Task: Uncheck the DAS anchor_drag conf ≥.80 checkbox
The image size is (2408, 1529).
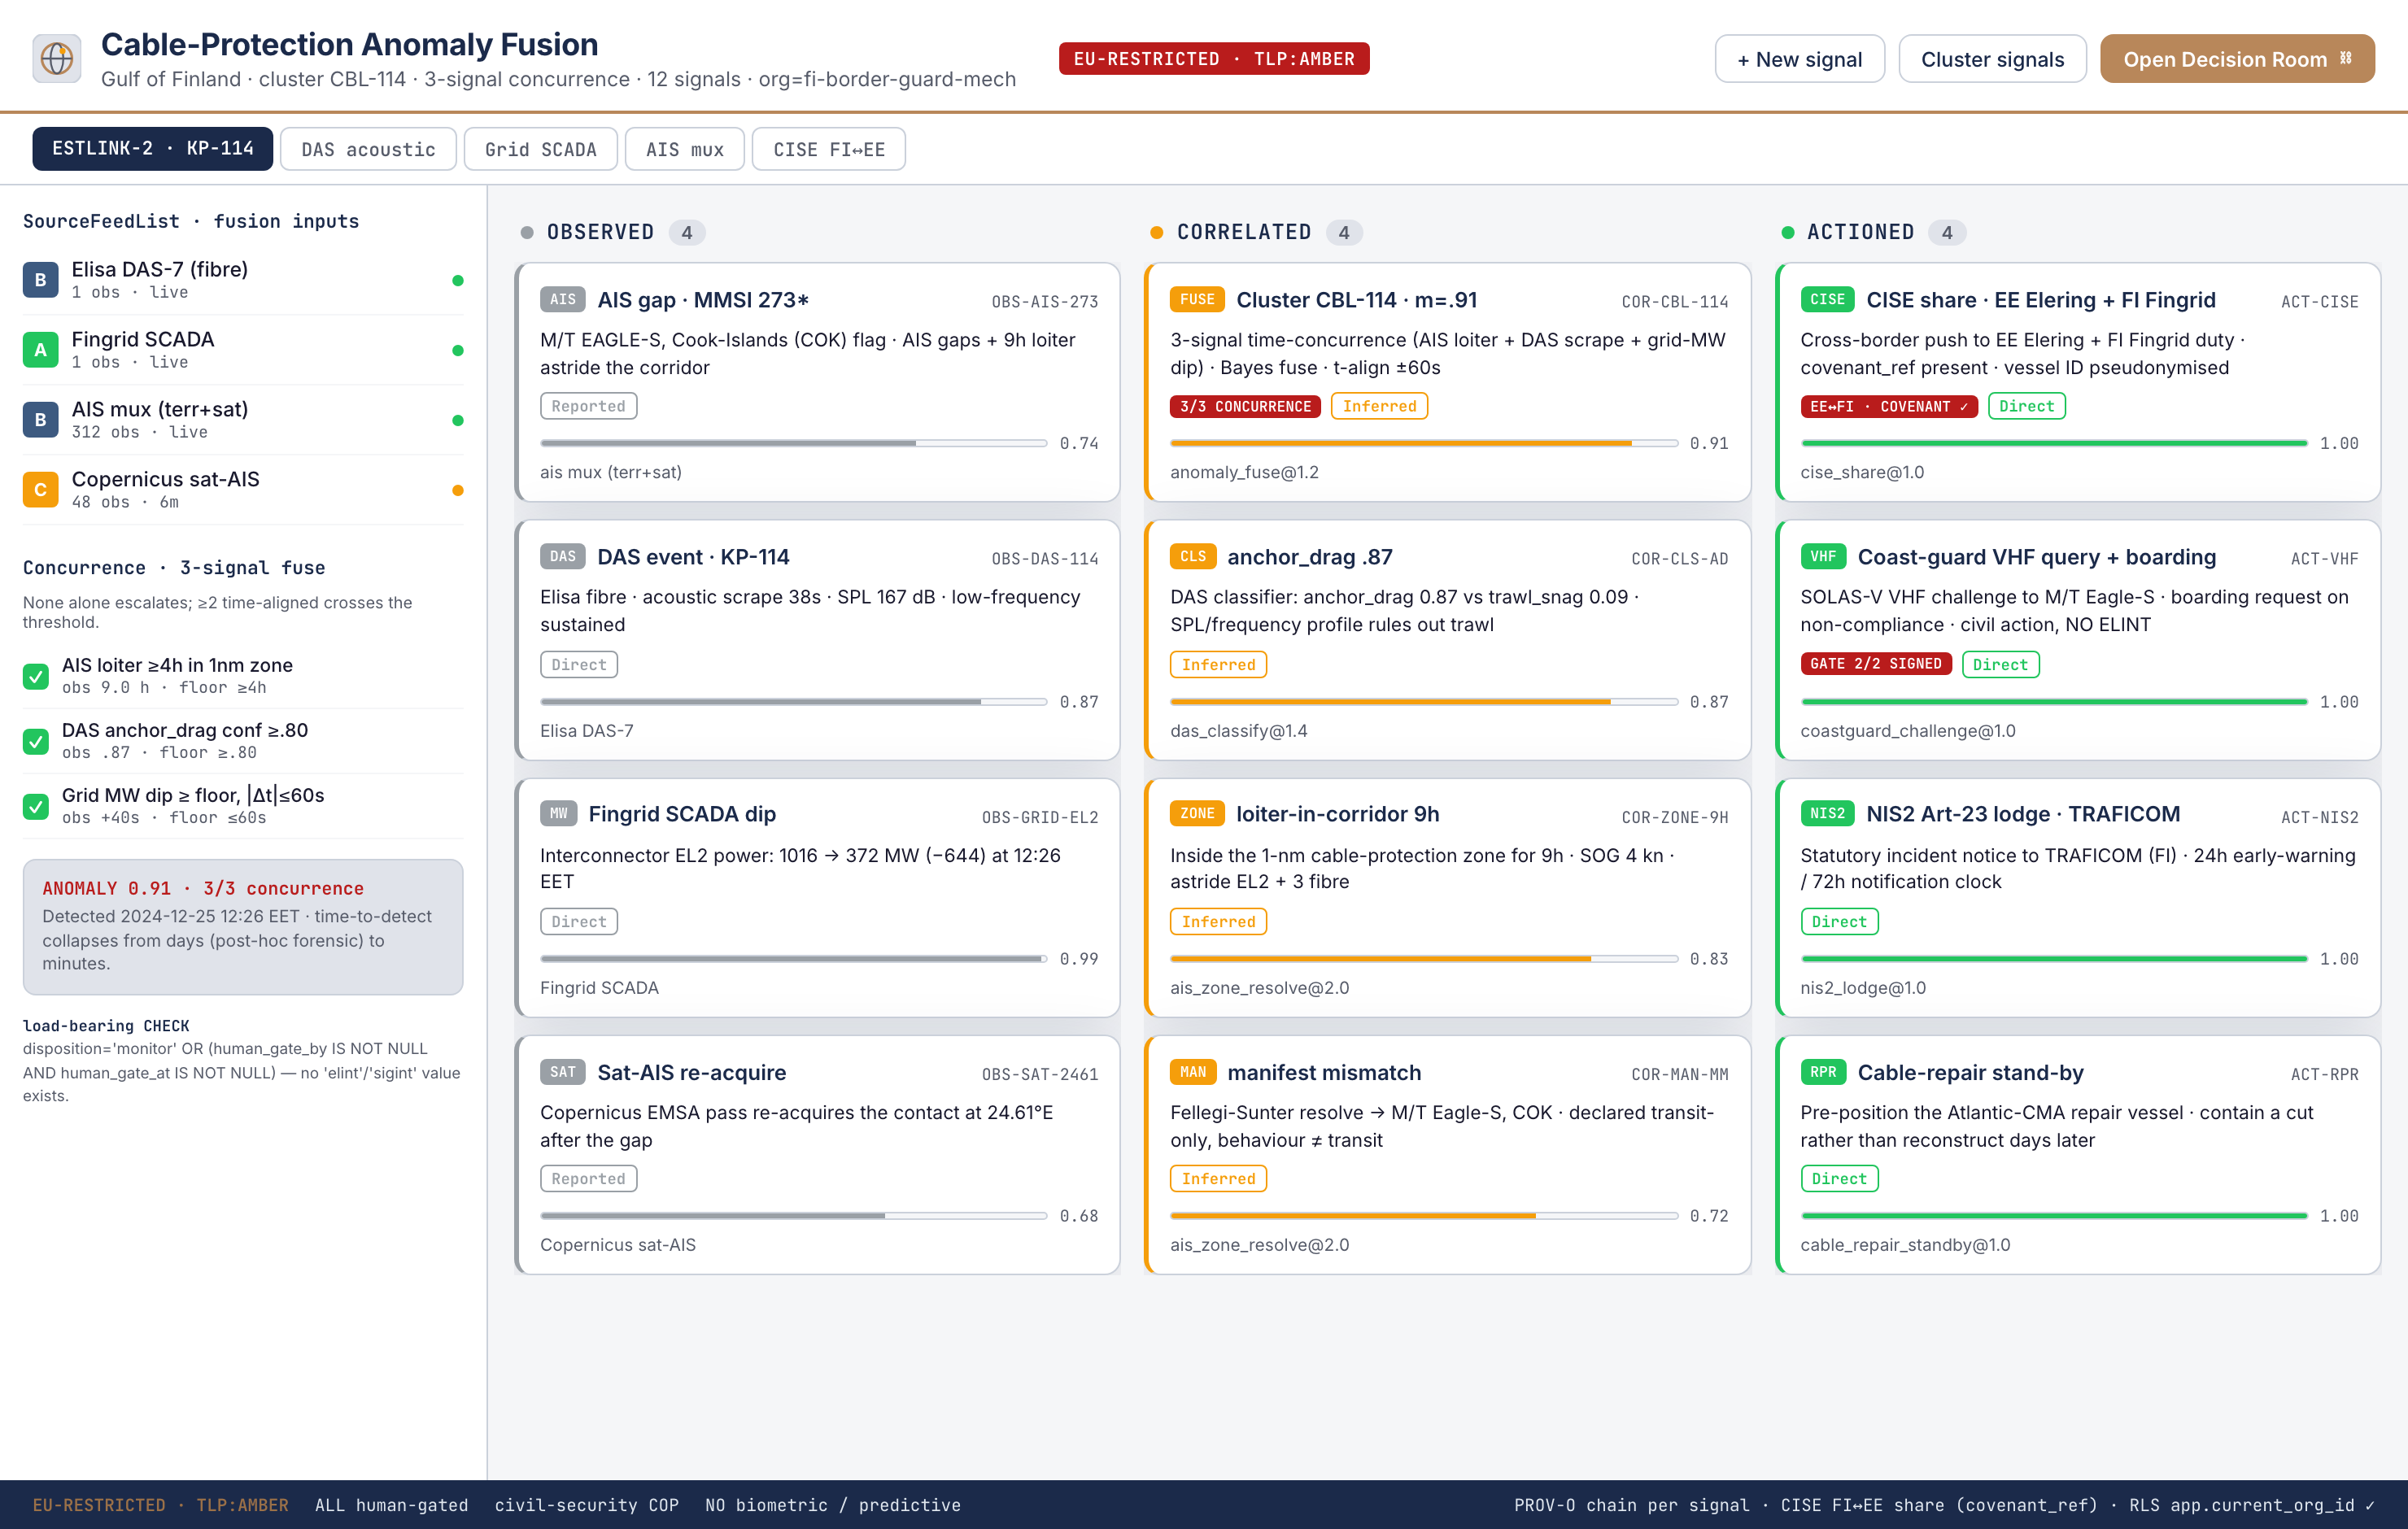Action: (x=36, y=741)
